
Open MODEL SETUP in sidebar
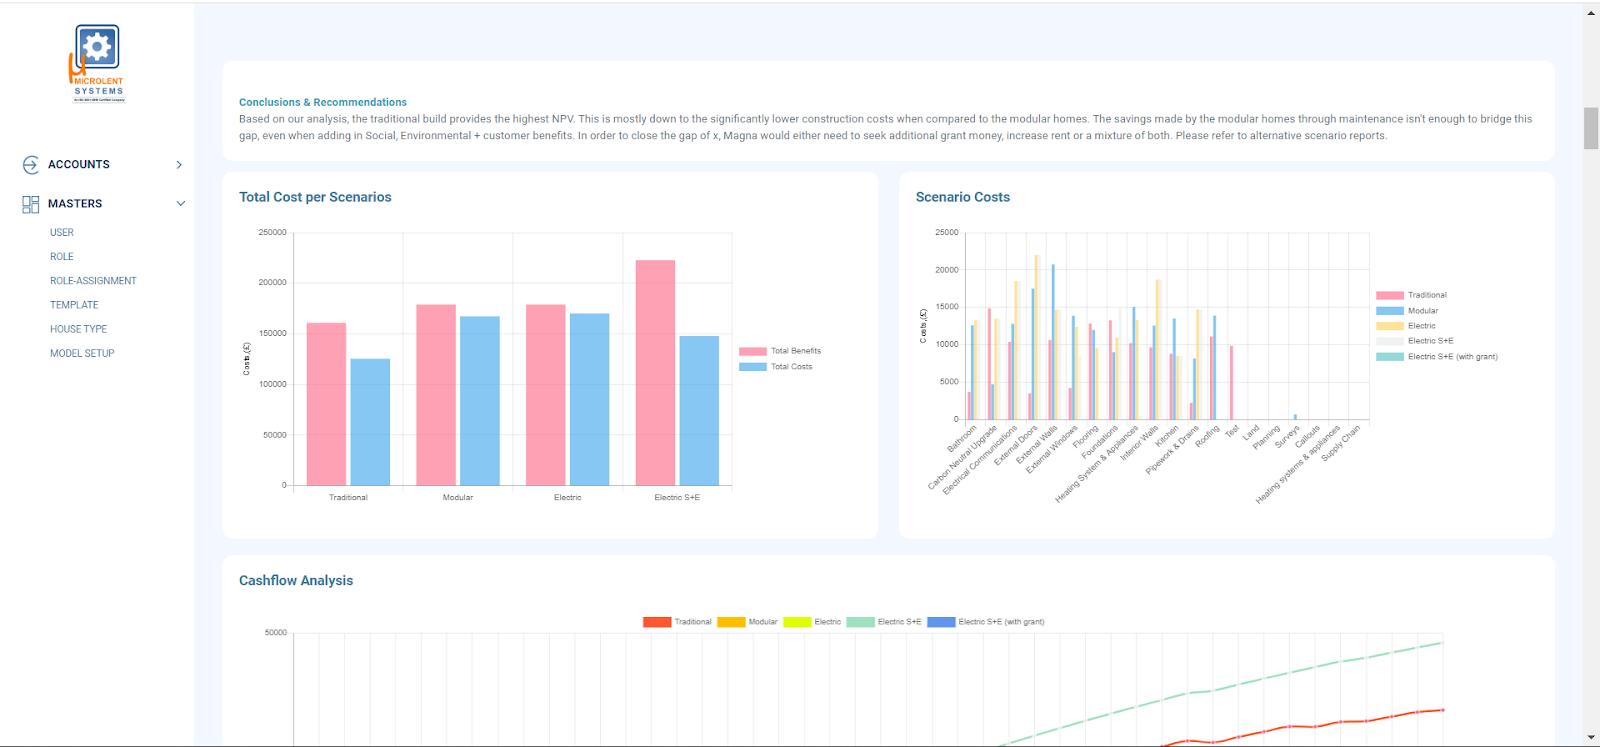tap(82, 353)
